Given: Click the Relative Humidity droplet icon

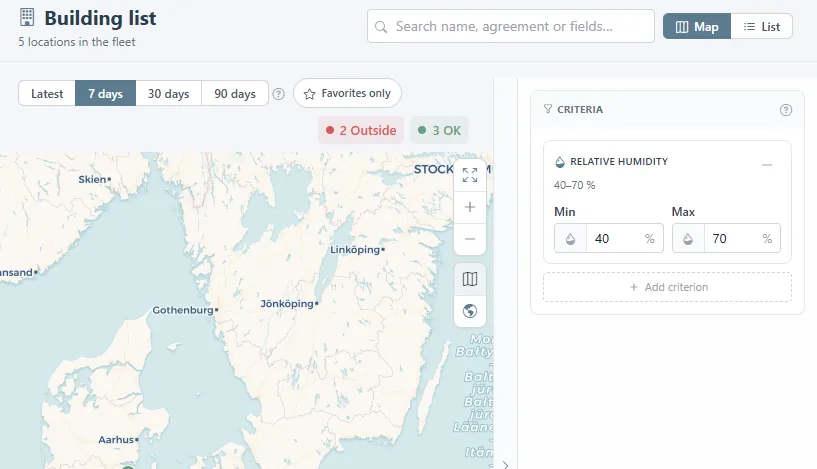Looking at the screenshot, I should tap(560, 162).
